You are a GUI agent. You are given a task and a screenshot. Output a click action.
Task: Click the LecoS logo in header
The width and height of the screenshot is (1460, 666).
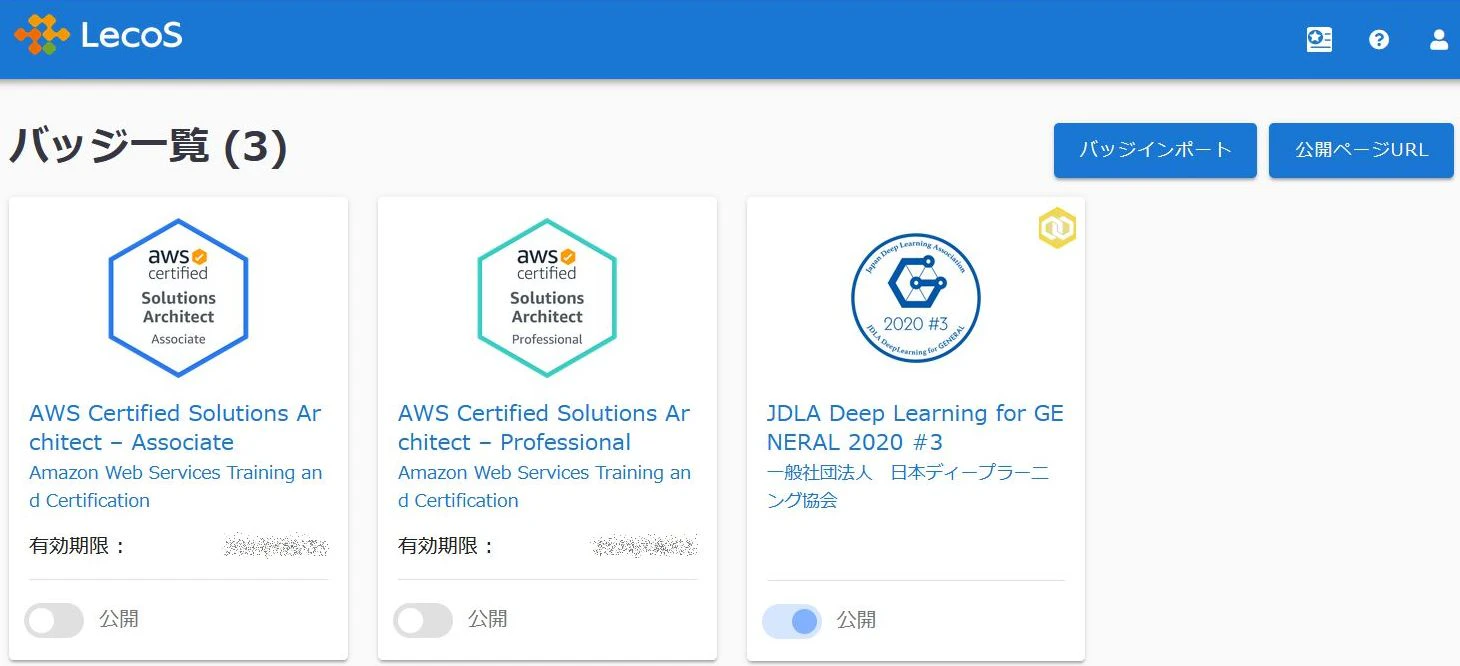point(98,36)
